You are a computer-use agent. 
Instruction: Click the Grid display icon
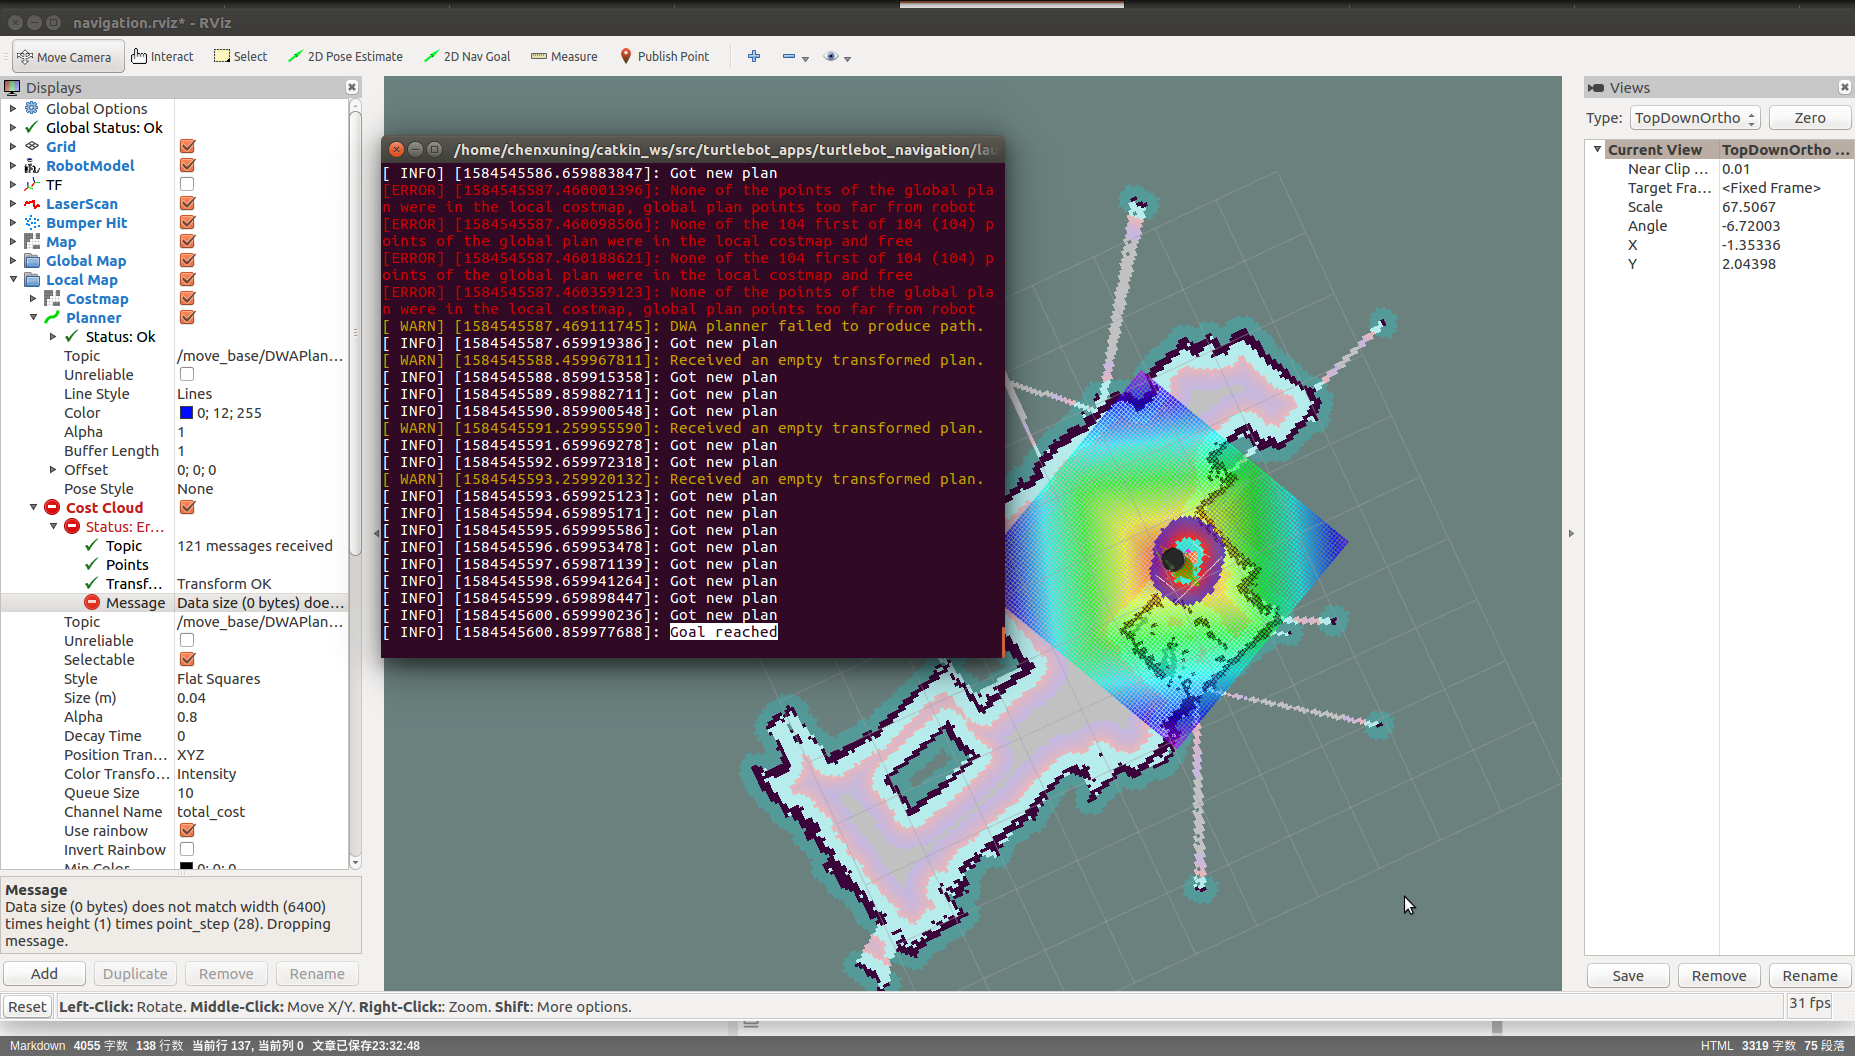(x=32, y=146)
